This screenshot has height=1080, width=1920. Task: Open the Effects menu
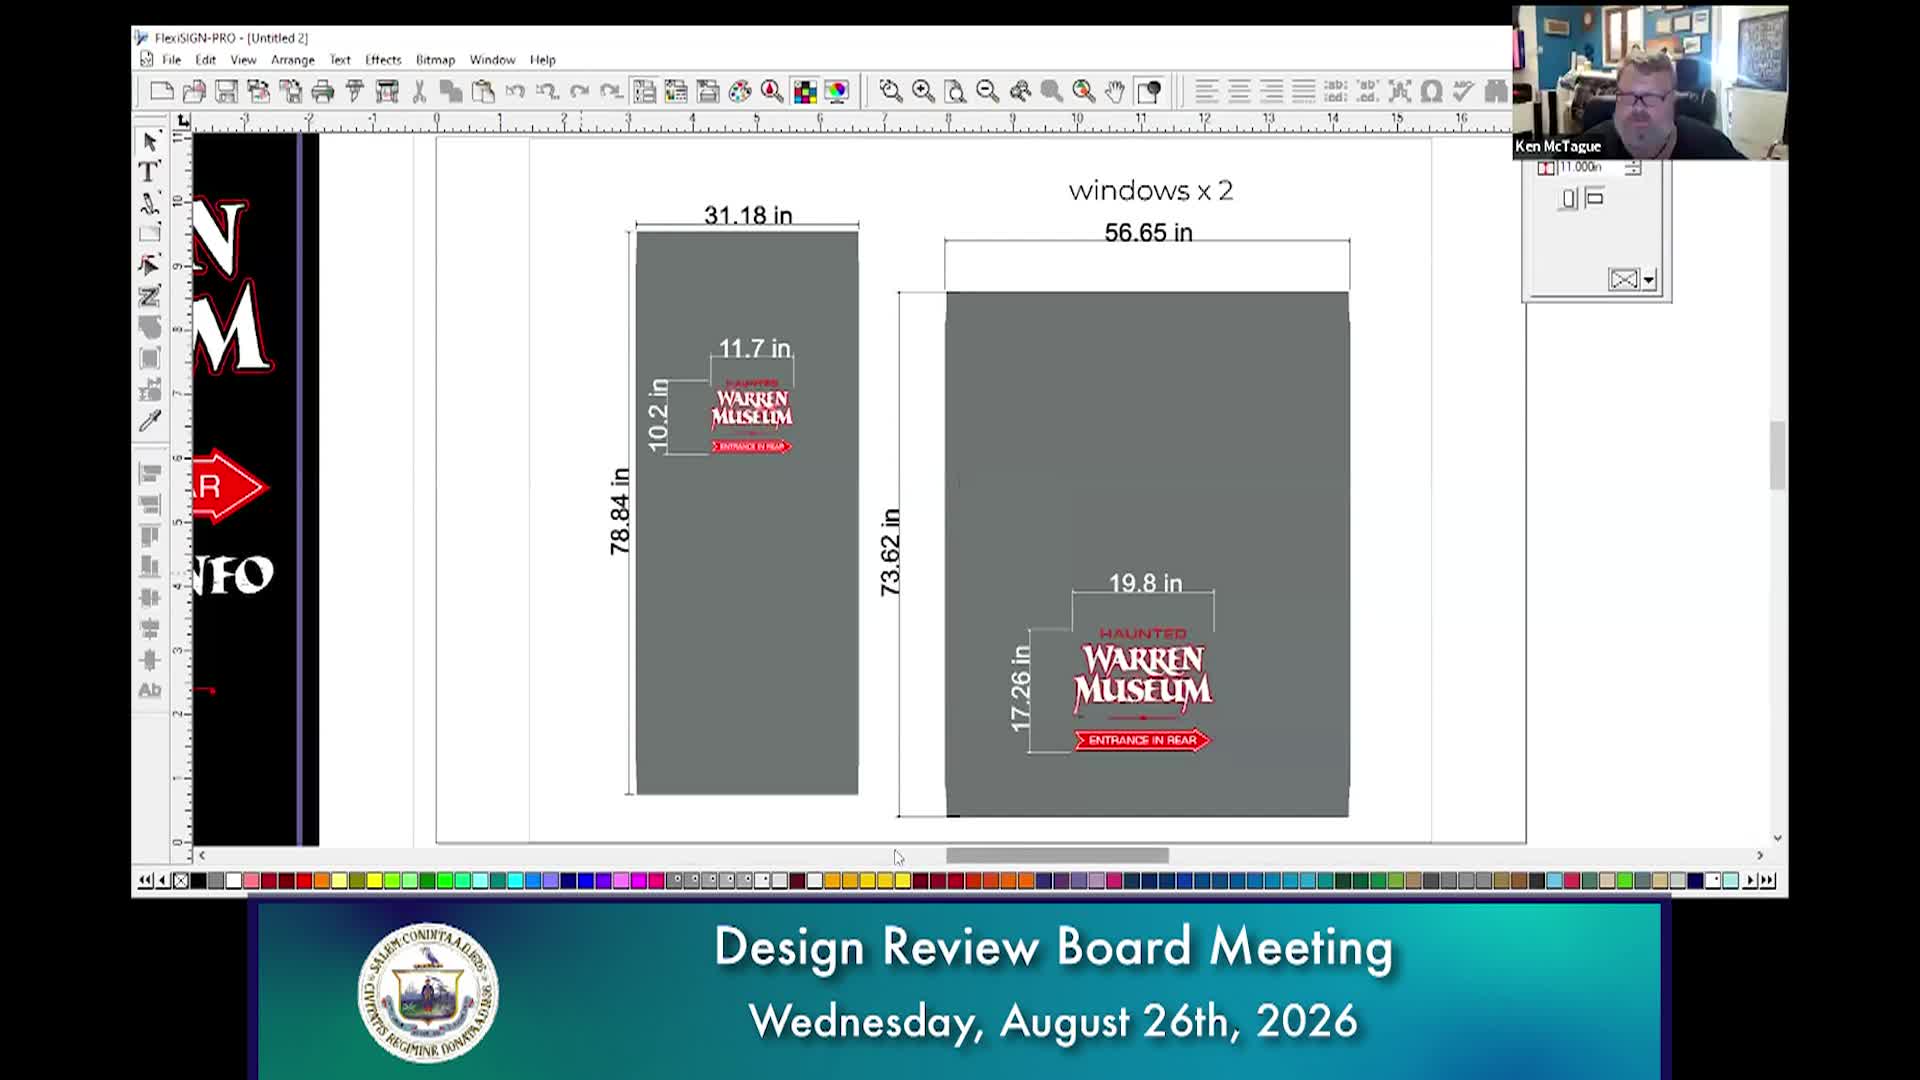383,60
